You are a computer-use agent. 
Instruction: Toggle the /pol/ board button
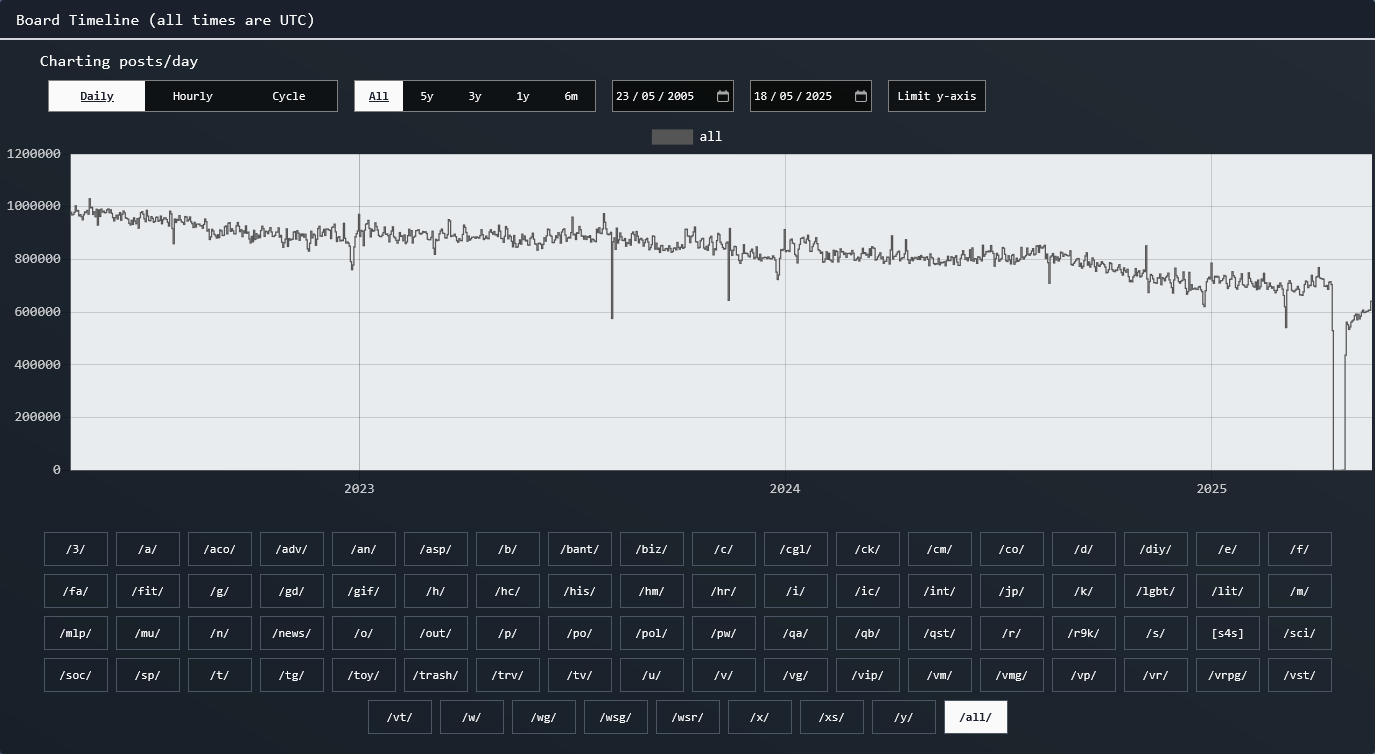click(652, 633)
